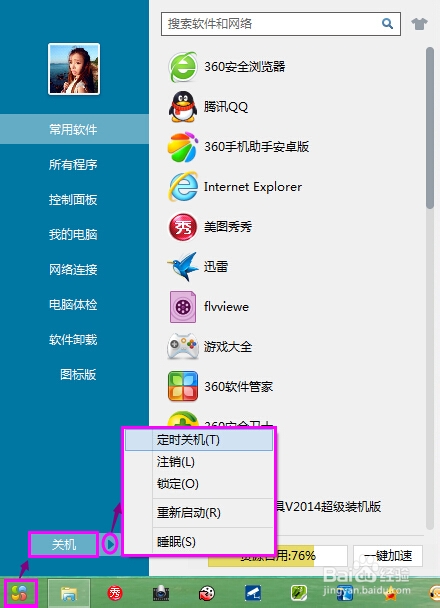Click the 一键加速 button
The height and width of the screenshot is (608, 440).
388,556
